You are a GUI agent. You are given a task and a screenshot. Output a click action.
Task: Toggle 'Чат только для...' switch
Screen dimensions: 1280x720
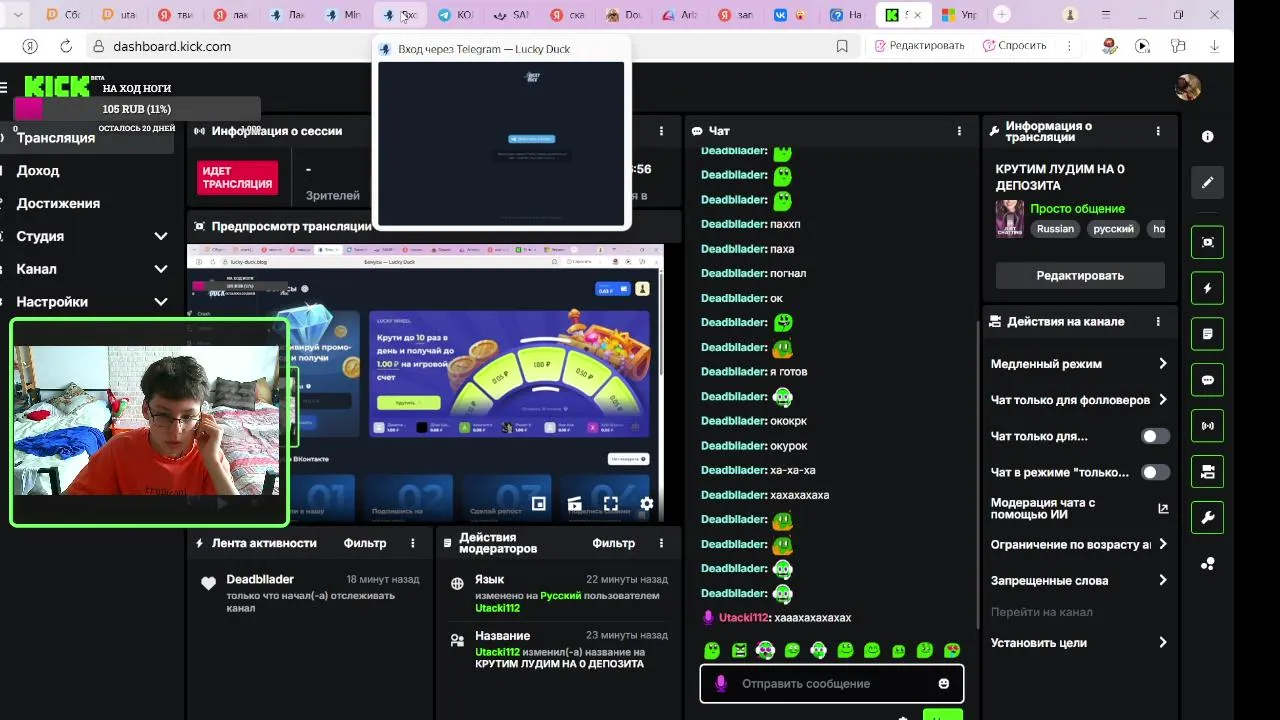1155,436
